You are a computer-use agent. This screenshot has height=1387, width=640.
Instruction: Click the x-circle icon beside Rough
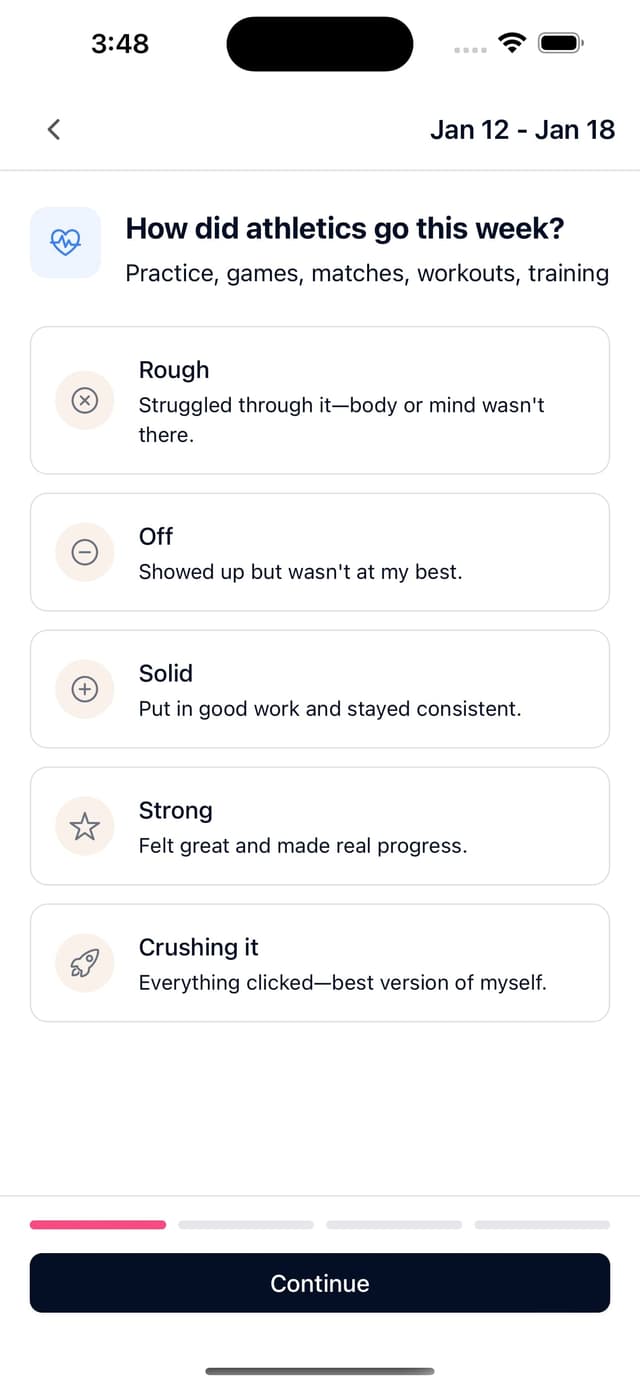85,400
